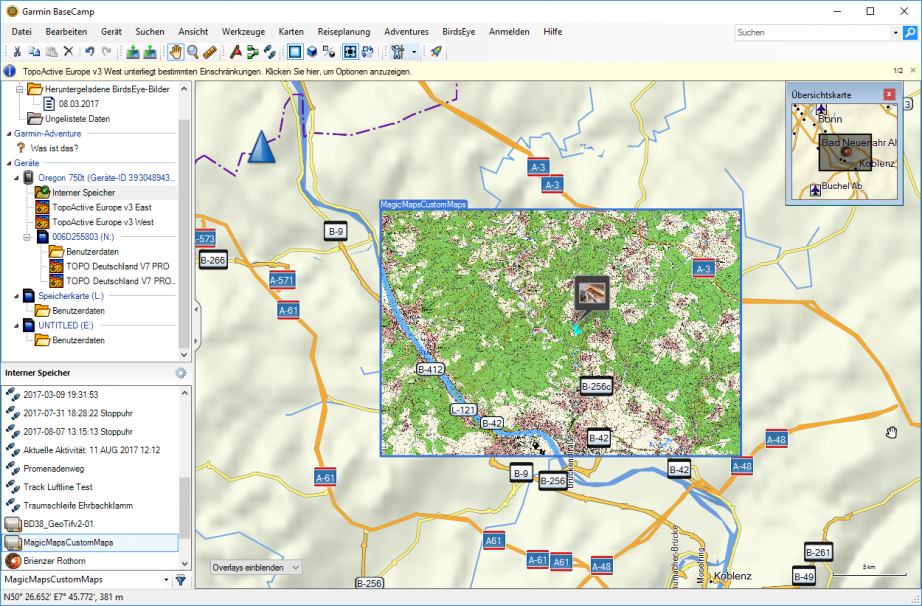922x606 pixels.
Task: Pick the ruler measure tool
Action: [x=210, y=52]
